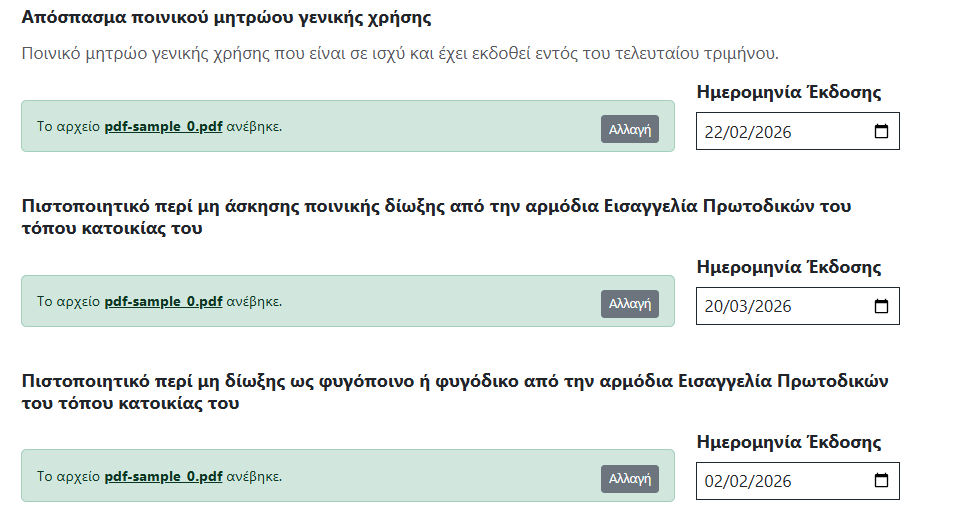Click the Ημερομηνία Έκδοσης label above 20/03/2026
The image size is (959, 527).
(x=788, y=267)
